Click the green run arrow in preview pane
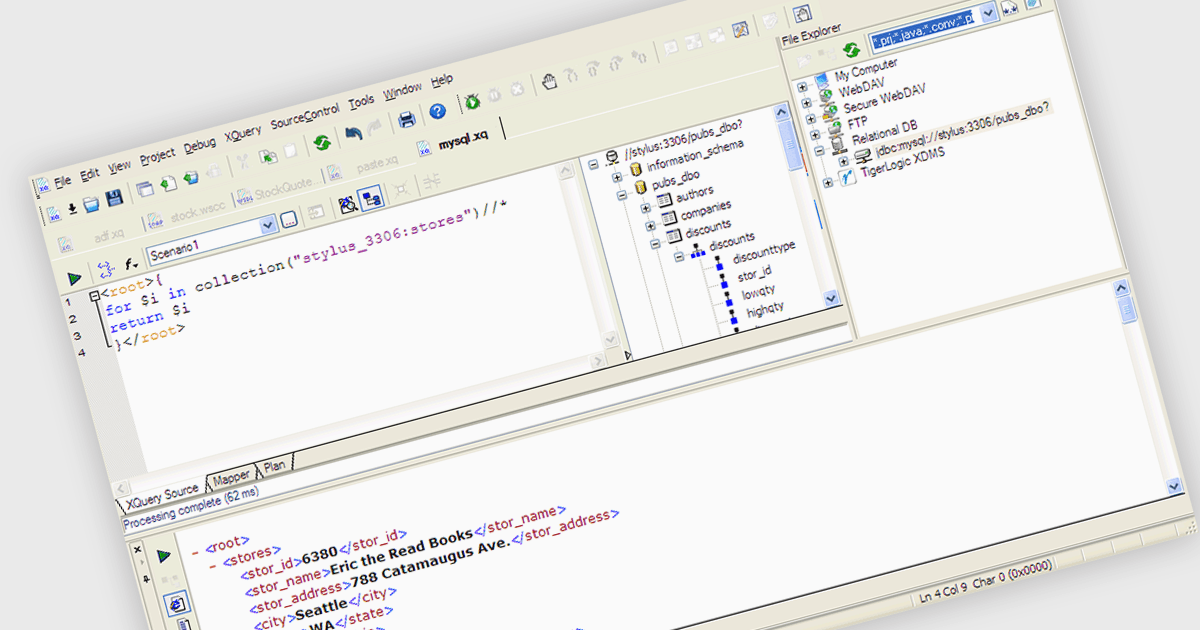 (x=164, y=554)
